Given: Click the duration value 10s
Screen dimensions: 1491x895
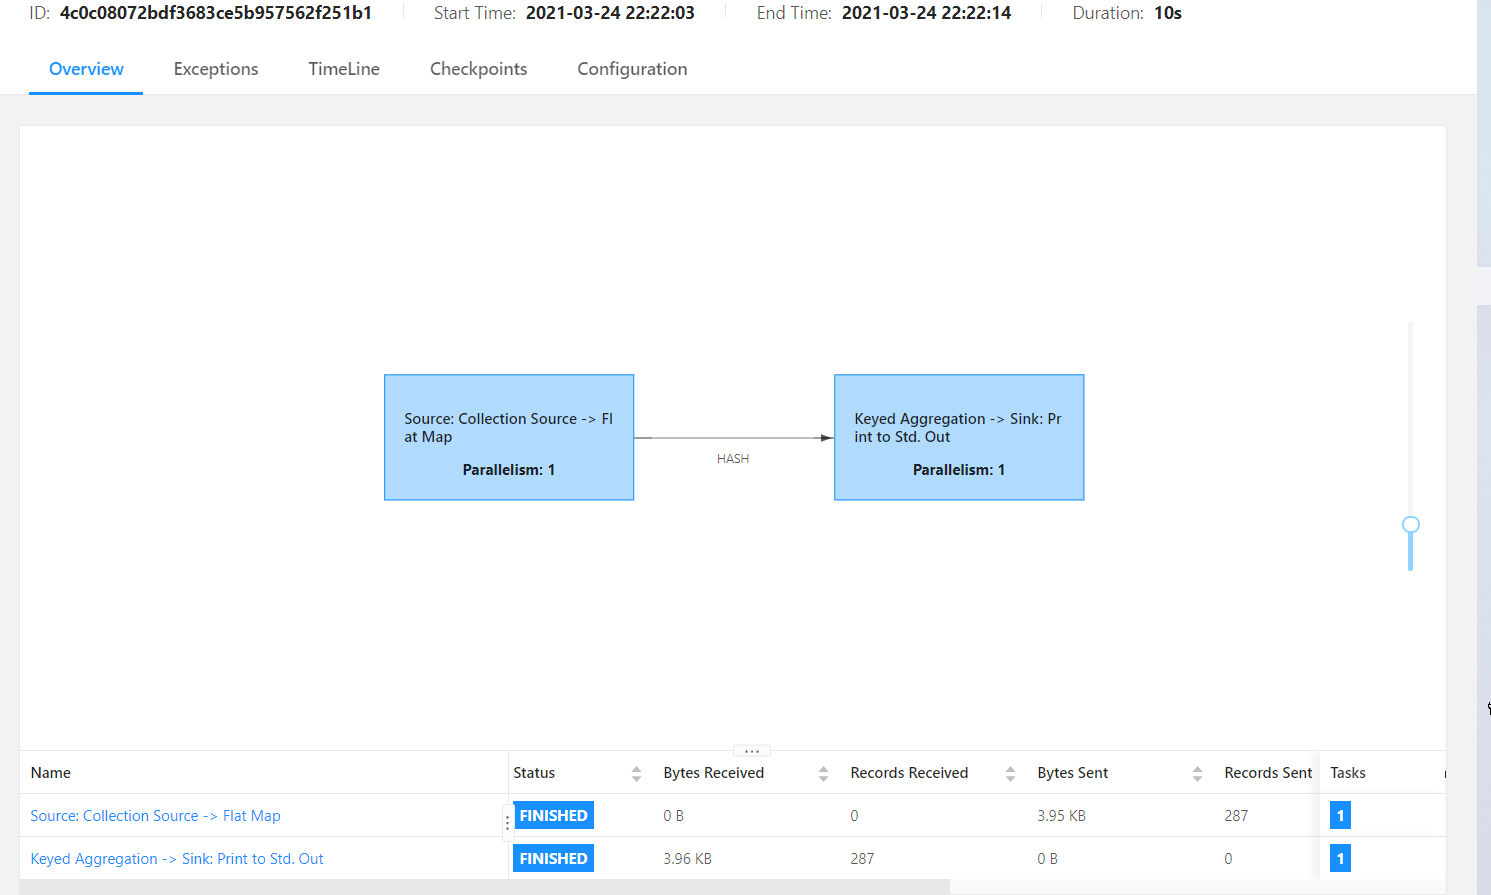Looking at the screenshot, I should point(1168,13).
